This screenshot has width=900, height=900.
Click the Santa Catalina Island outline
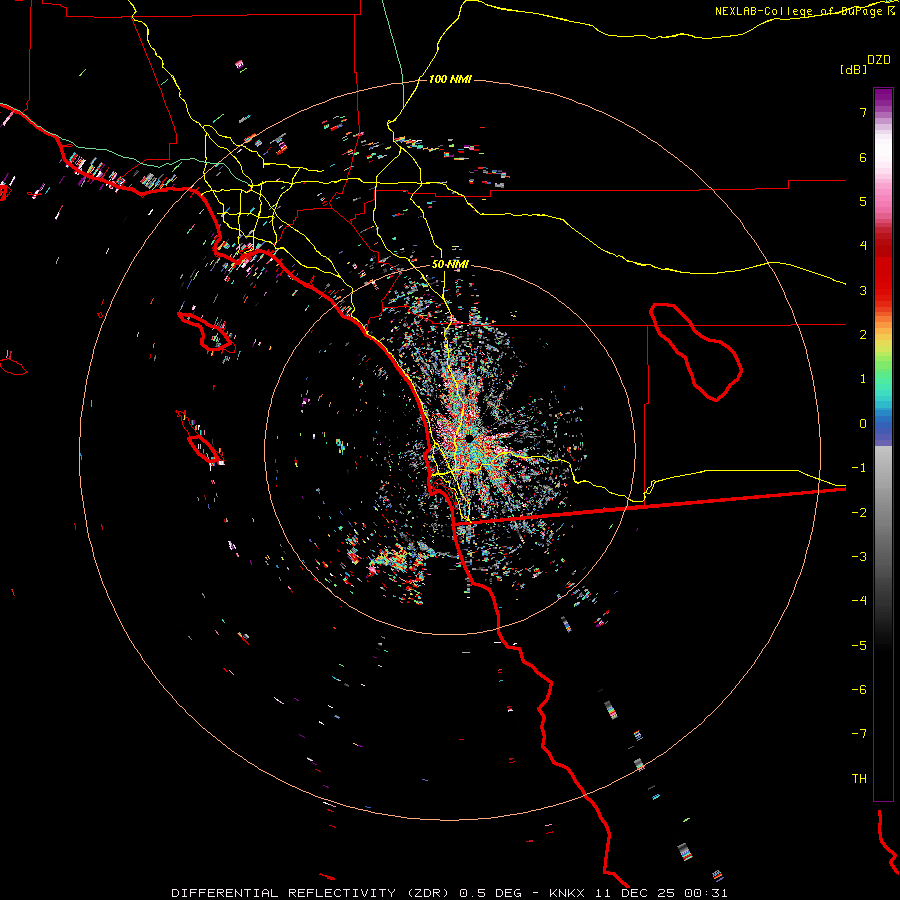coord(207,332)
